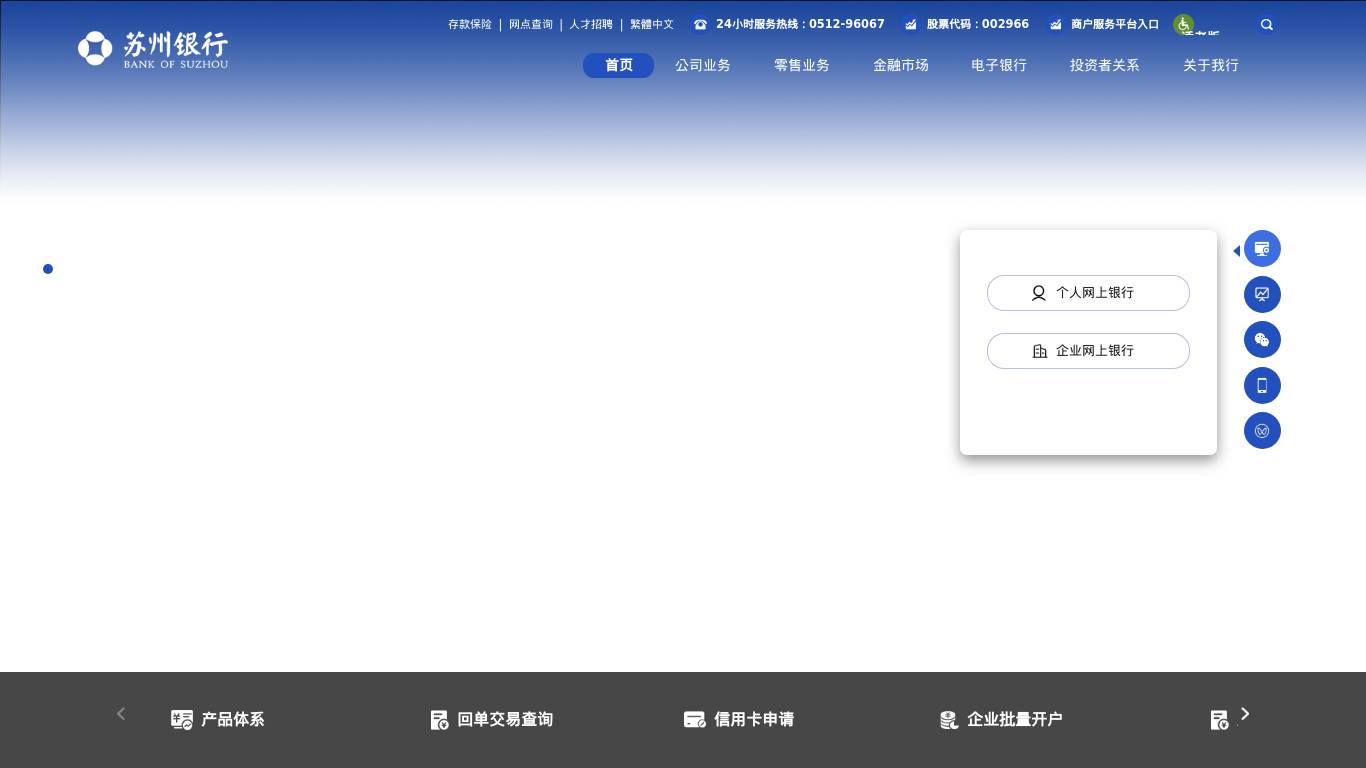Click the WeChat sidebar icon

(x=1262, y=340)
